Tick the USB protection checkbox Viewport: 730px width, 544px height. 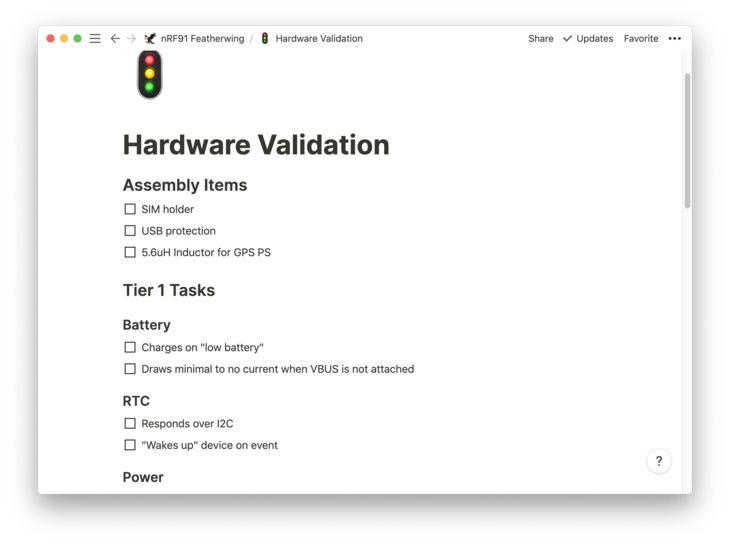point(130,231)
